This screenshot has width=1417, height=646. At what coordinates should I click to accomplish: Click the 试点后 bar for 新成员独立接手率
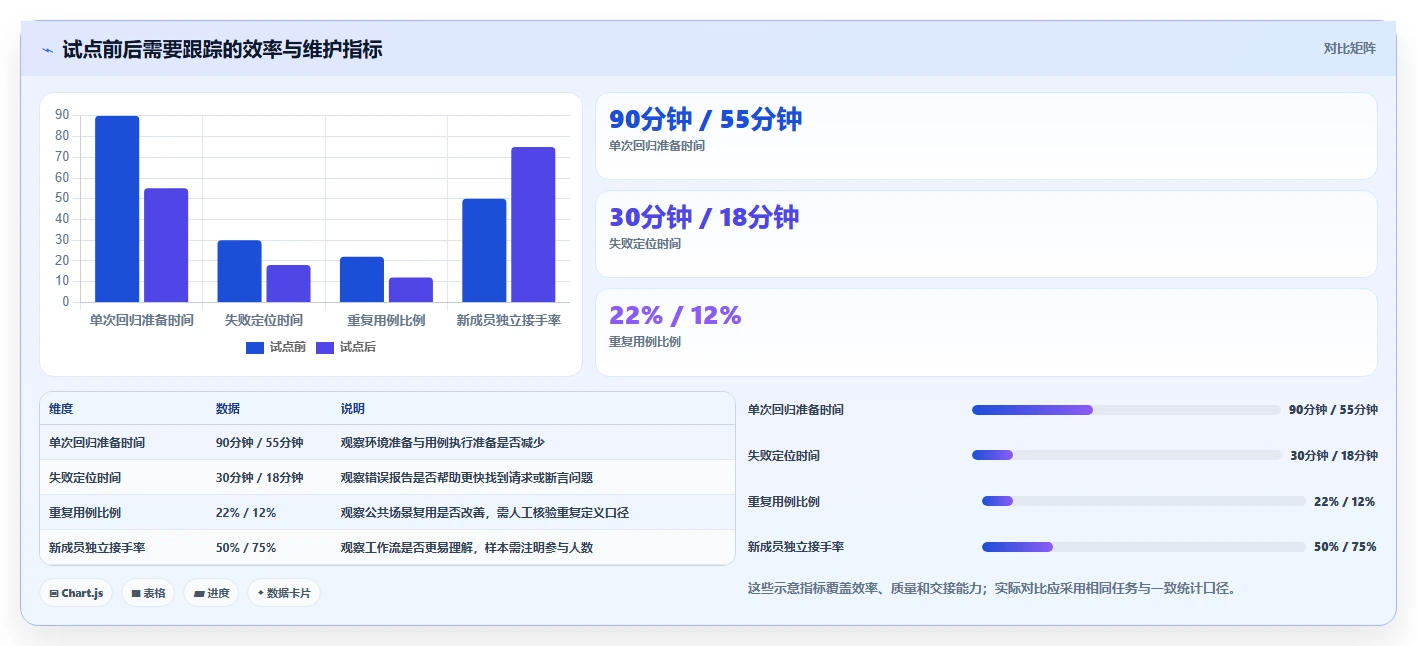[533, 224]
